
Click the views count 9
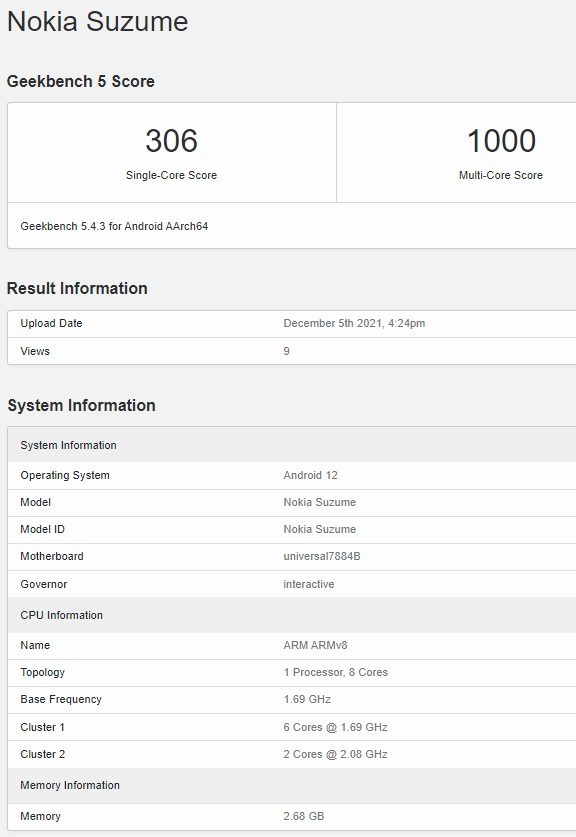(x=287, y=351)
